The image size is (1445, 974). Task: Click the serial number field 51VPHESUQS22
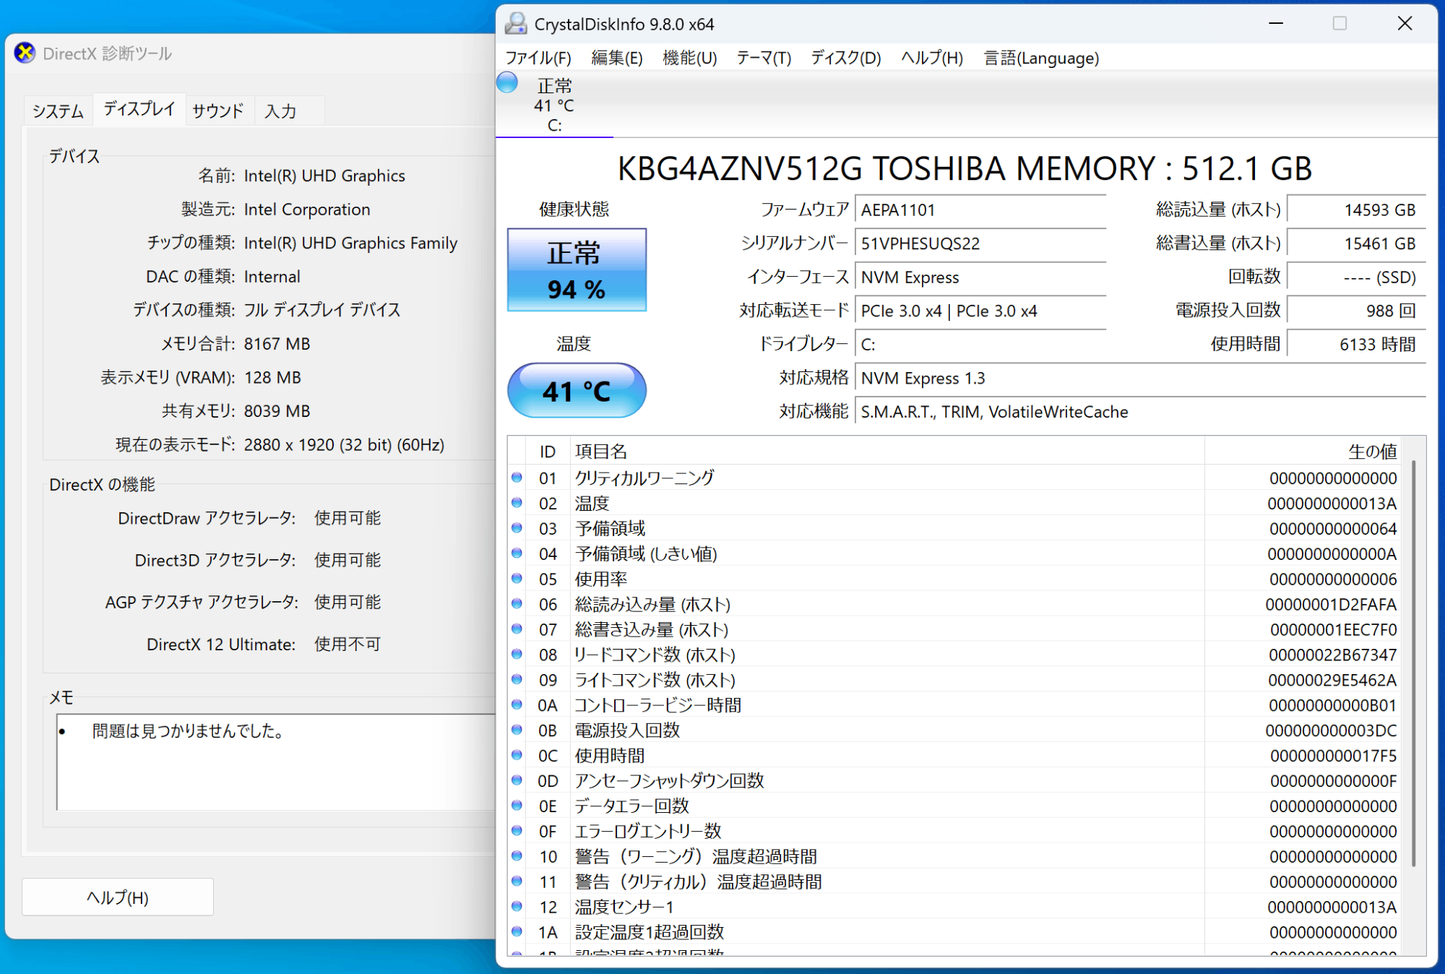pyautogui.click(x=981, y=244)
